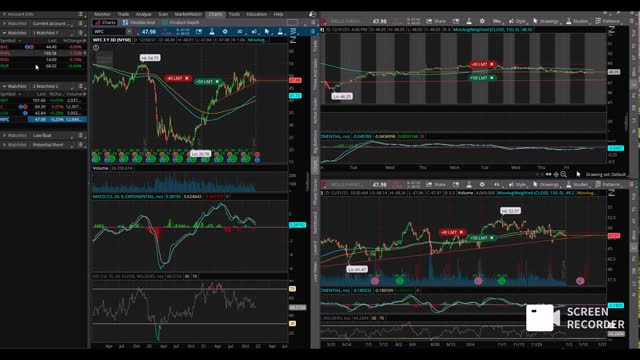
Task: Change the 3D timeframe on the left WFC chart
Action: 240,31
